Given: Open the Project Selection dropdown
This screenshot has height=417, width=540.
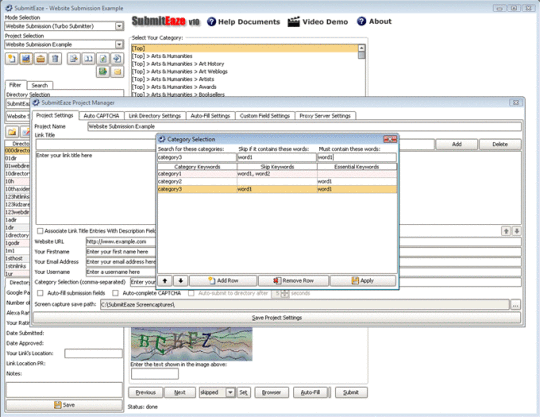Looking at the screenshot, I should click(119, 44).
